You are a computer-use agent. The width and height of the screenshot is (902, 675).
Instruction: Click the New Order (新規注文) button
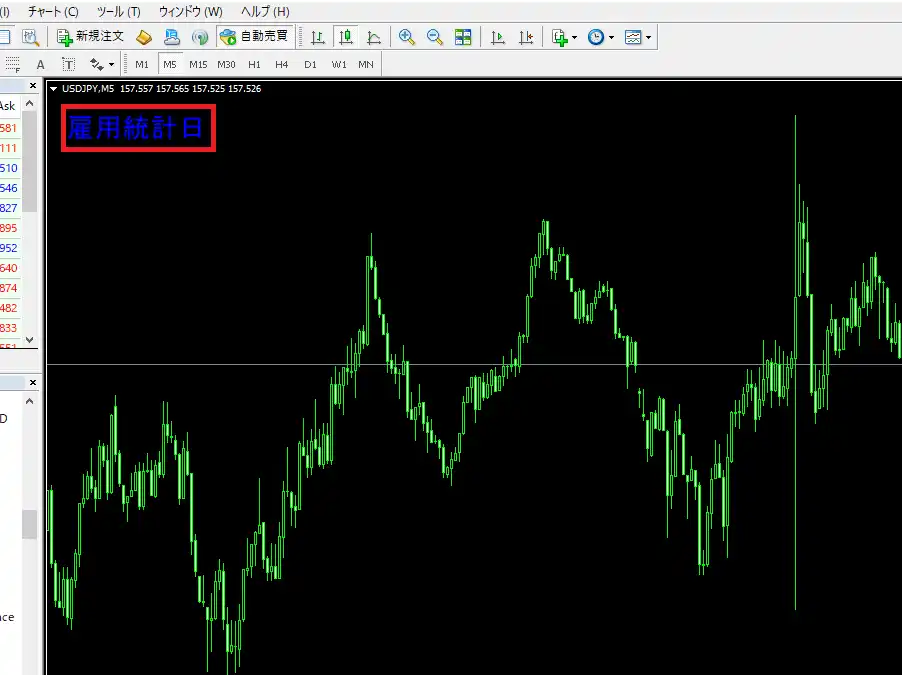click(91, 37)
